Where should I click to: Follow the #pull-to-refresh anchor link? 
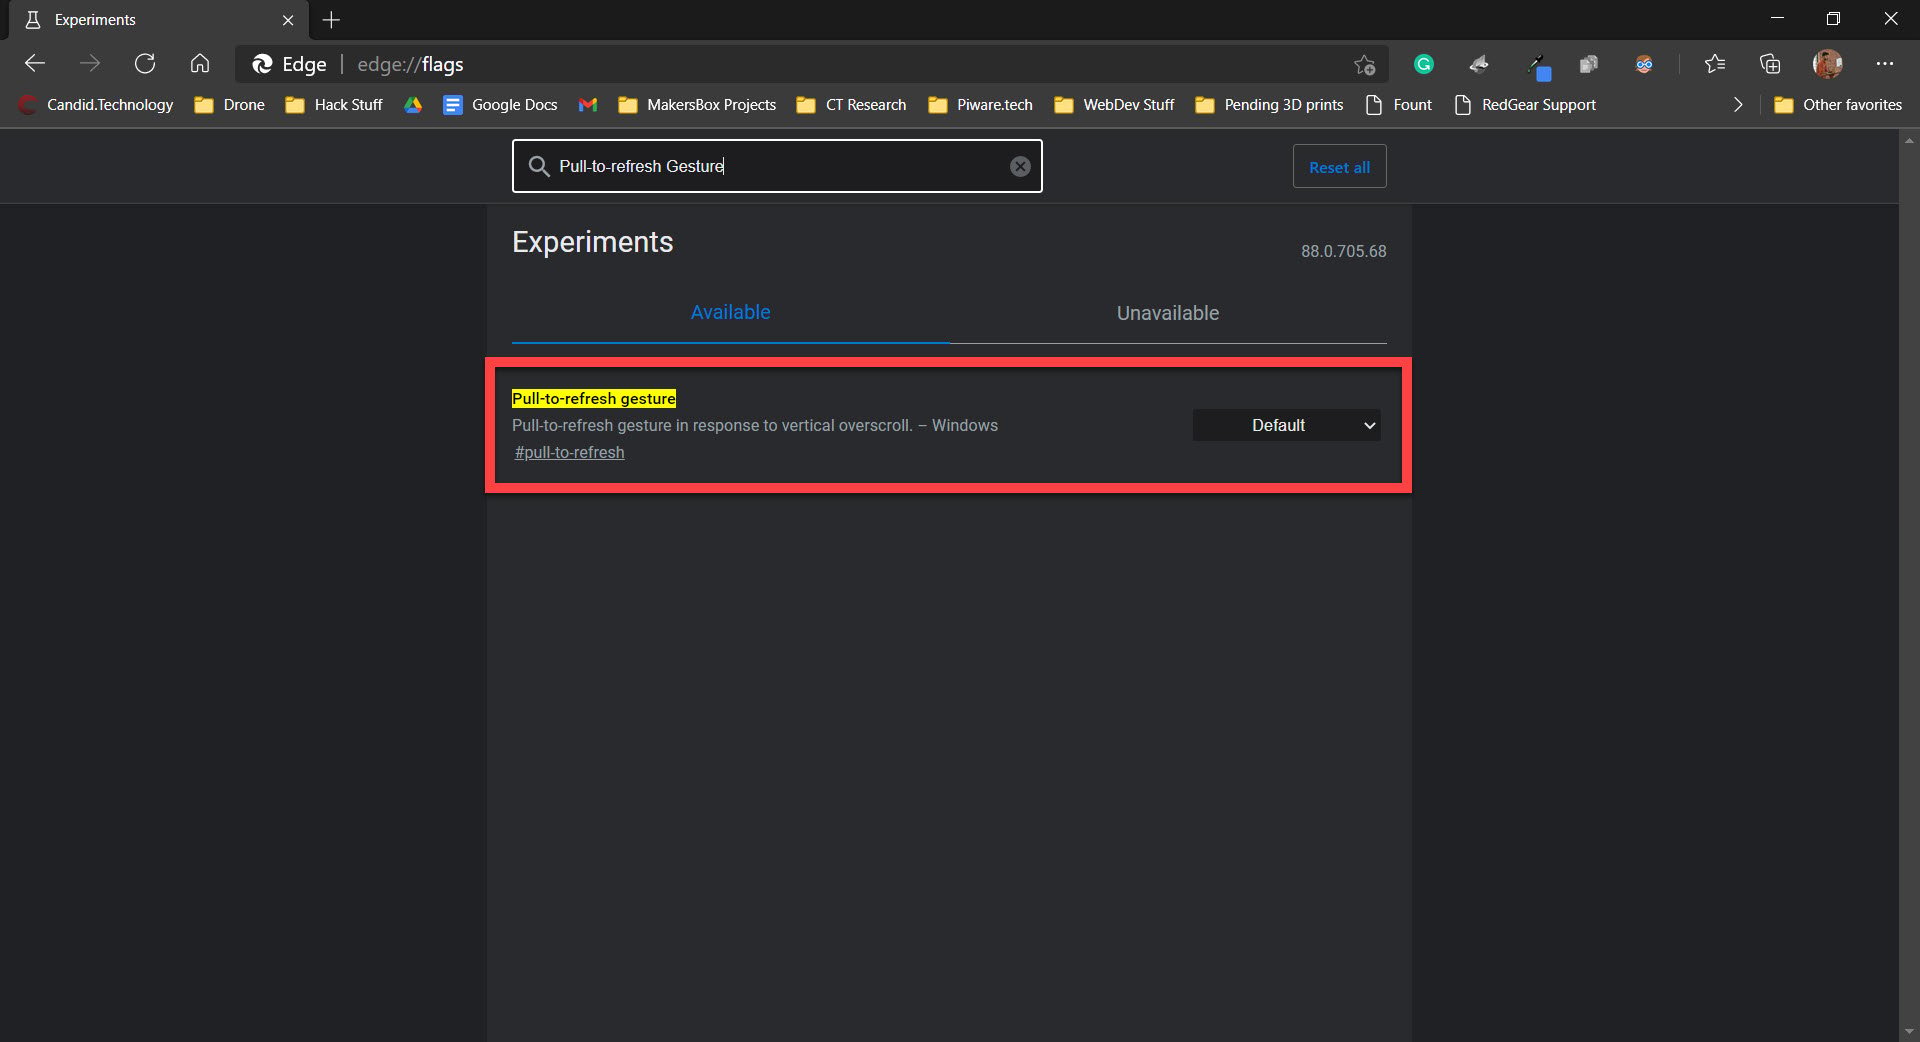(x=570, y=453)
